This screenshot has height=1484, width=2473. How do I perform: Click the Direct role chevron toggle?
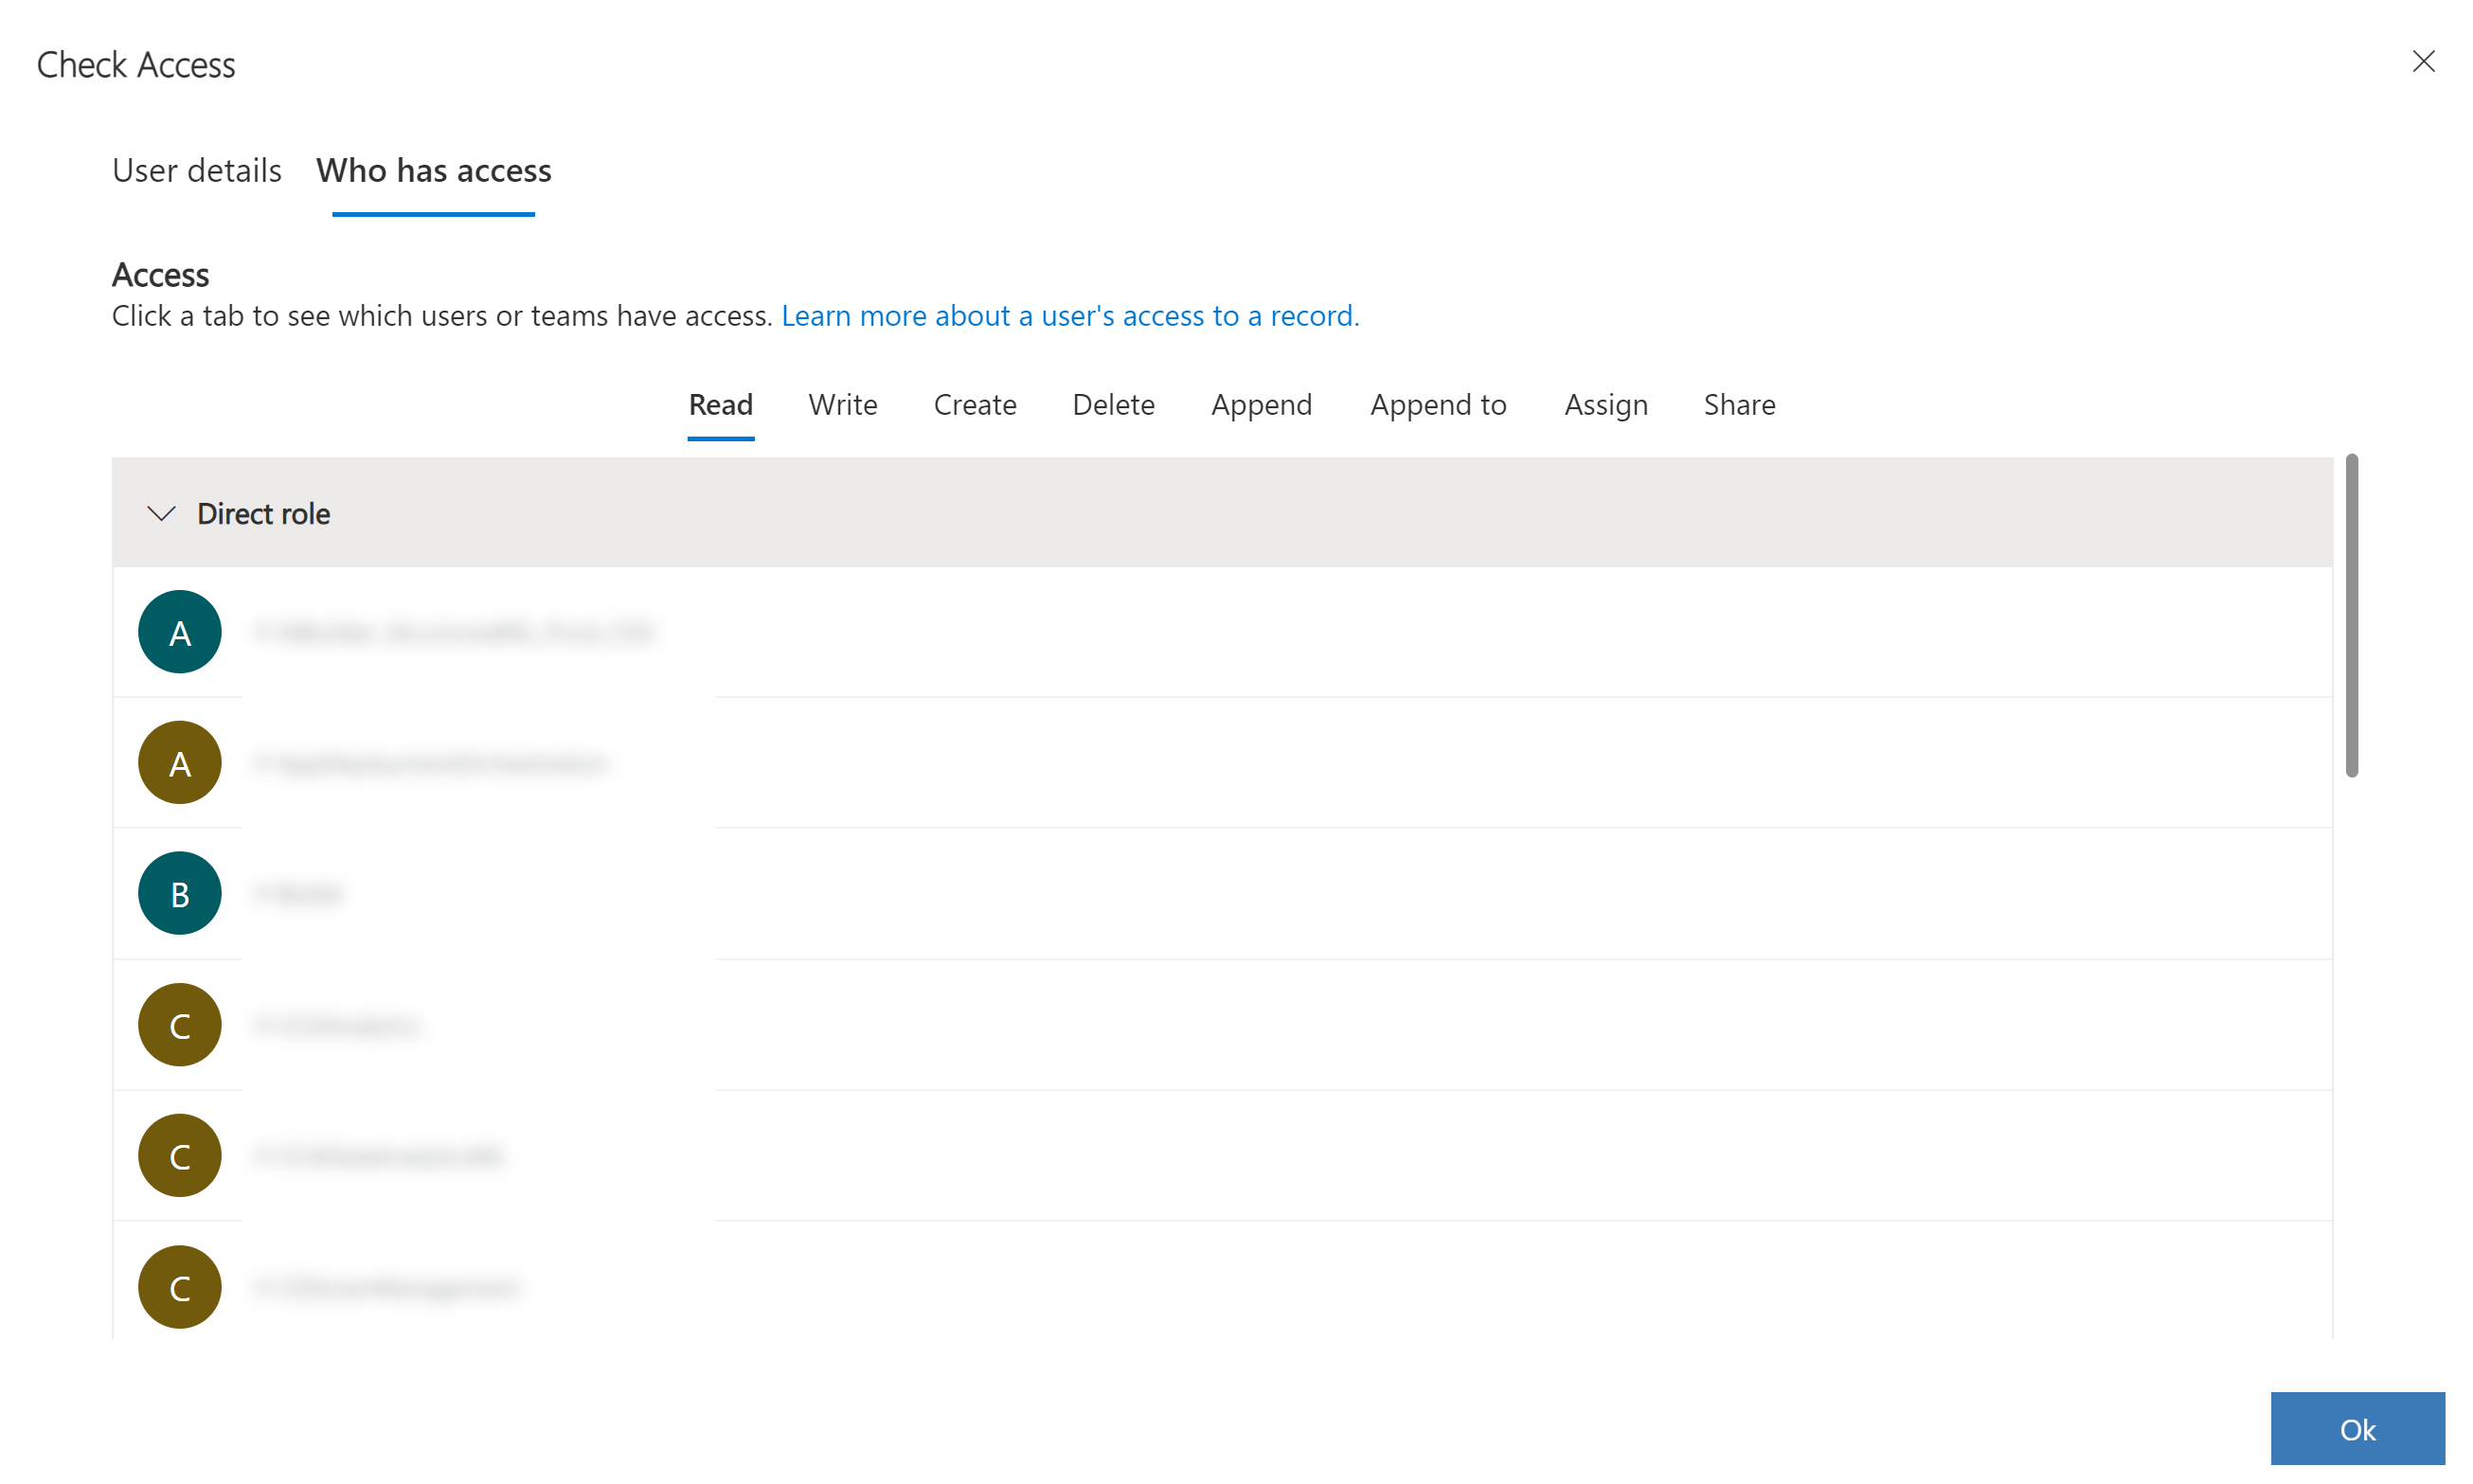click(159, 512)
